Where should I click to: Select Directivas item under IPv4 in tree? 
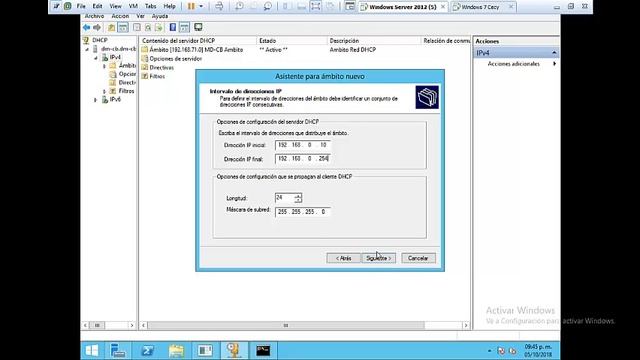coord(127,82)
